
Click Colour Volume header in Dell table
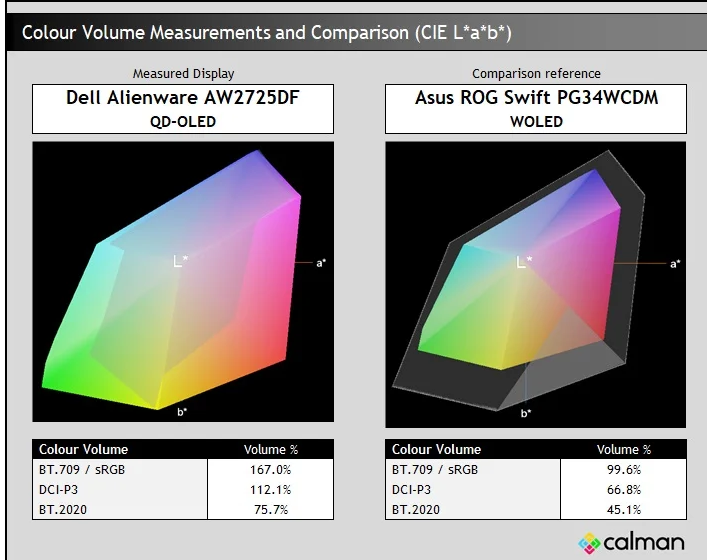83,450
